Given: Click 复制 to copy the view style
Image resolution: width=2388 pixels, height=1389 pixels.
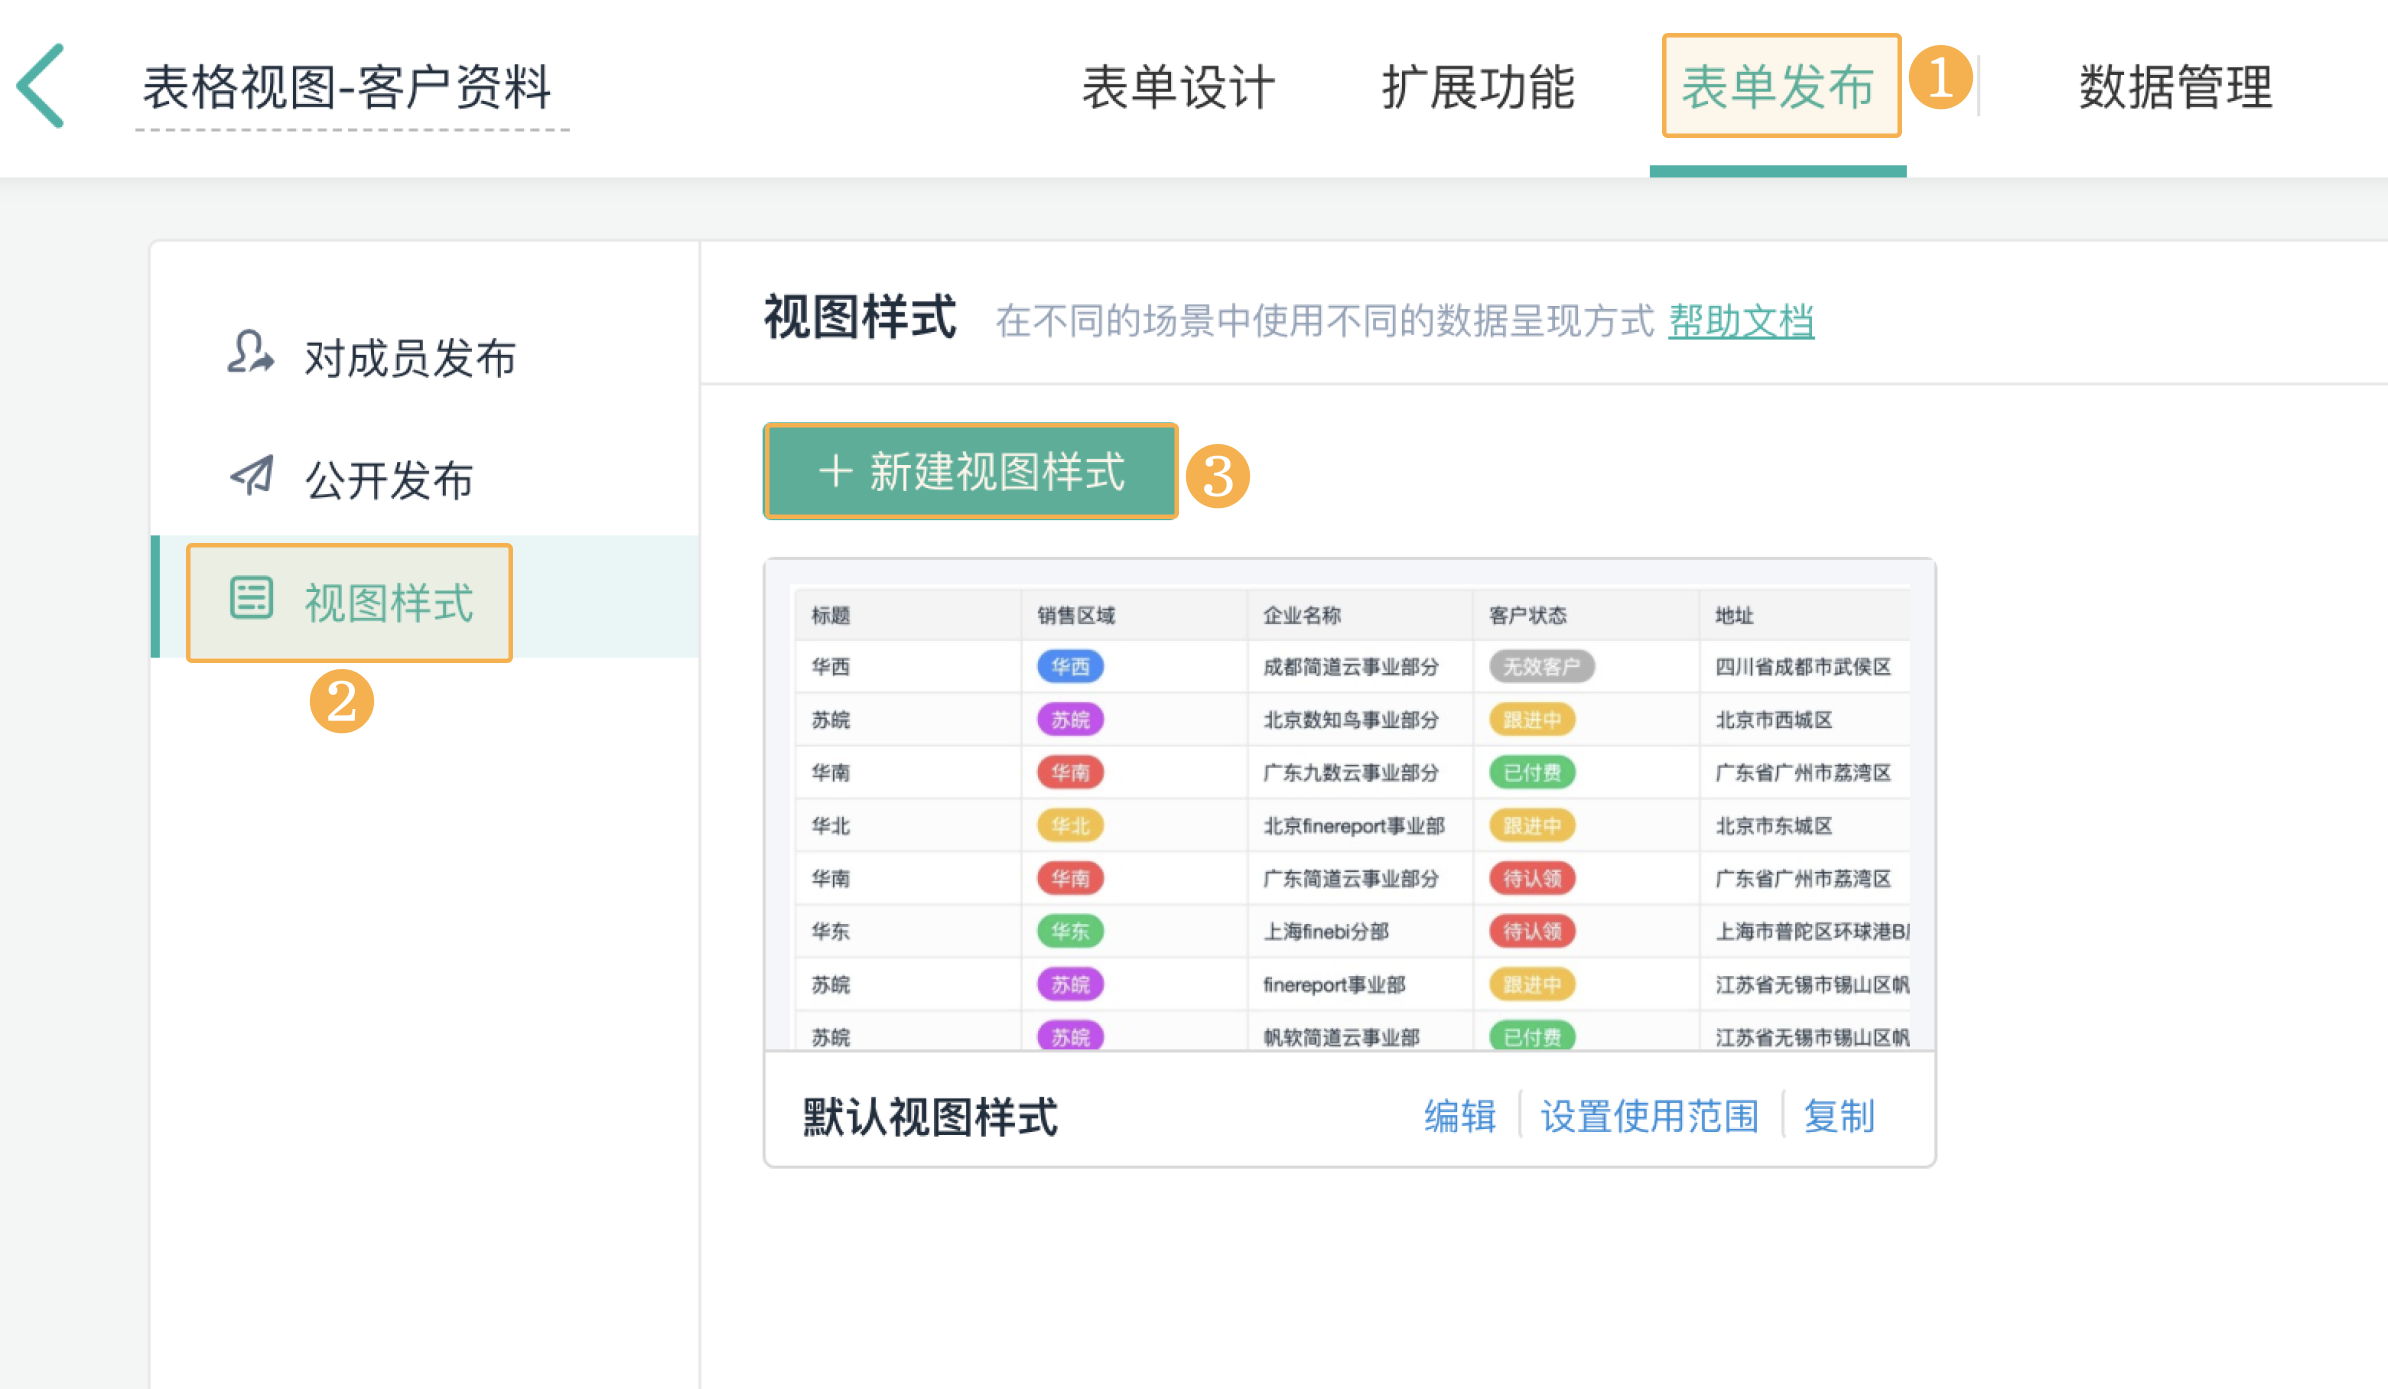Looking at the screenshot, I should point(1840,1116).
